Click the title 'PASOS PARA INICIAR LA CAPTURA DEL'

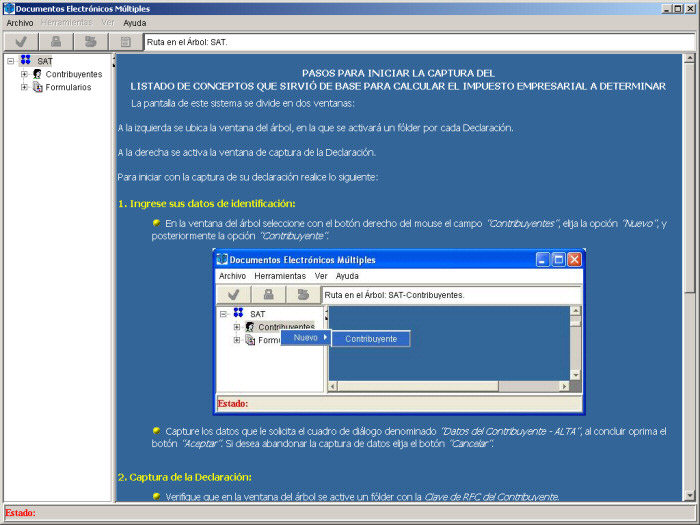click(398, 73)
